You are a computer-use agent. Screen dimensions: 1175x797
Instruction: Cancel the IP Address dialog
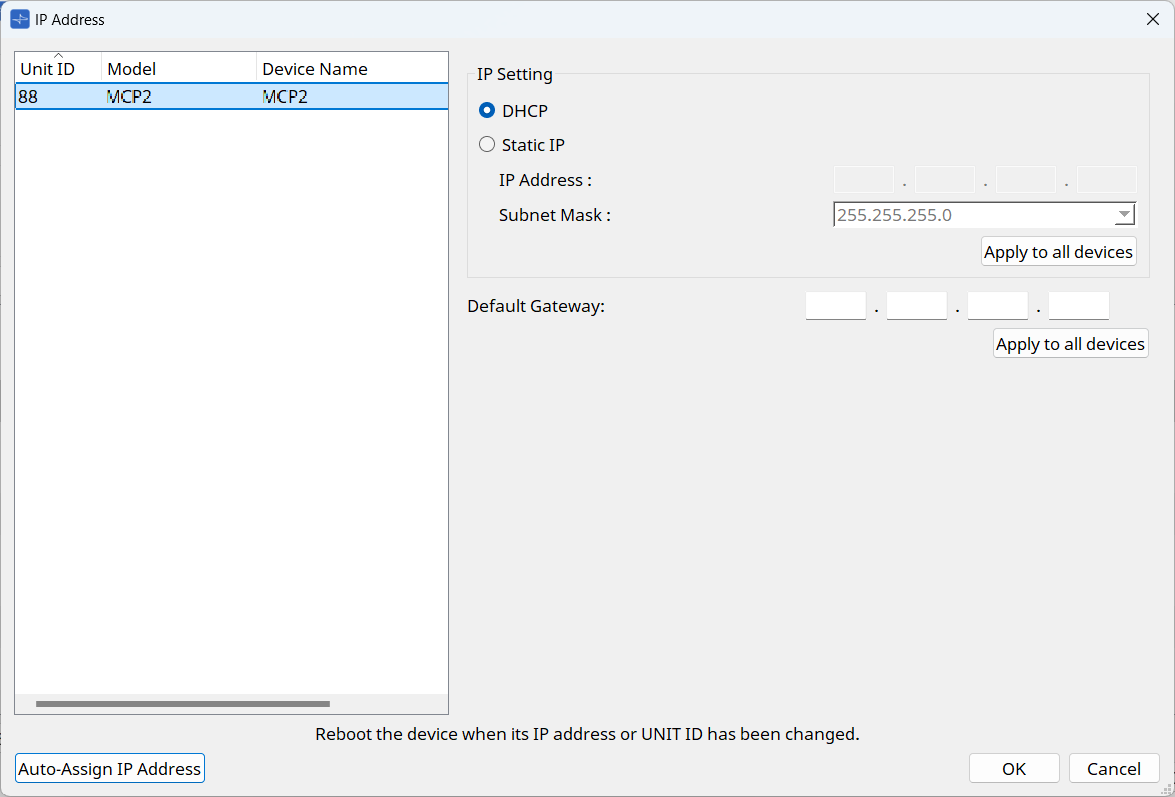coord(1114,769)
